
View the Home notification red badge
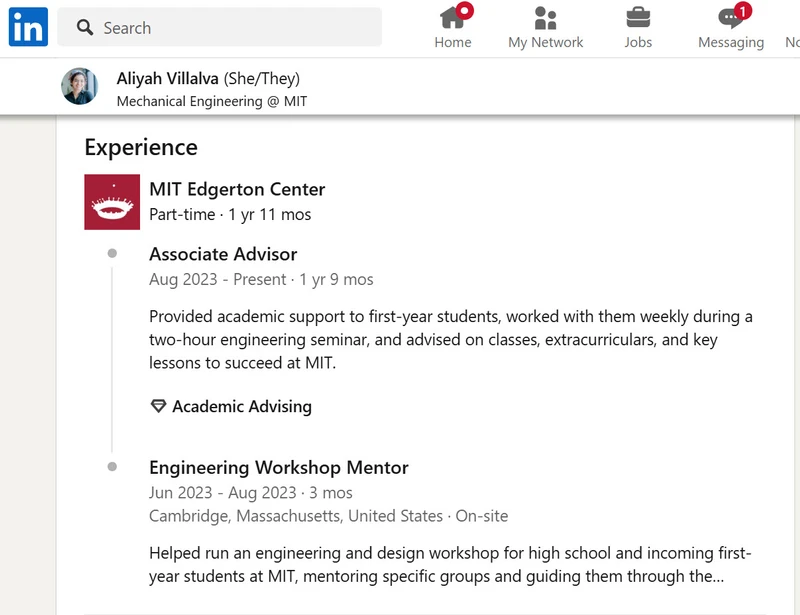pos(464,12)
